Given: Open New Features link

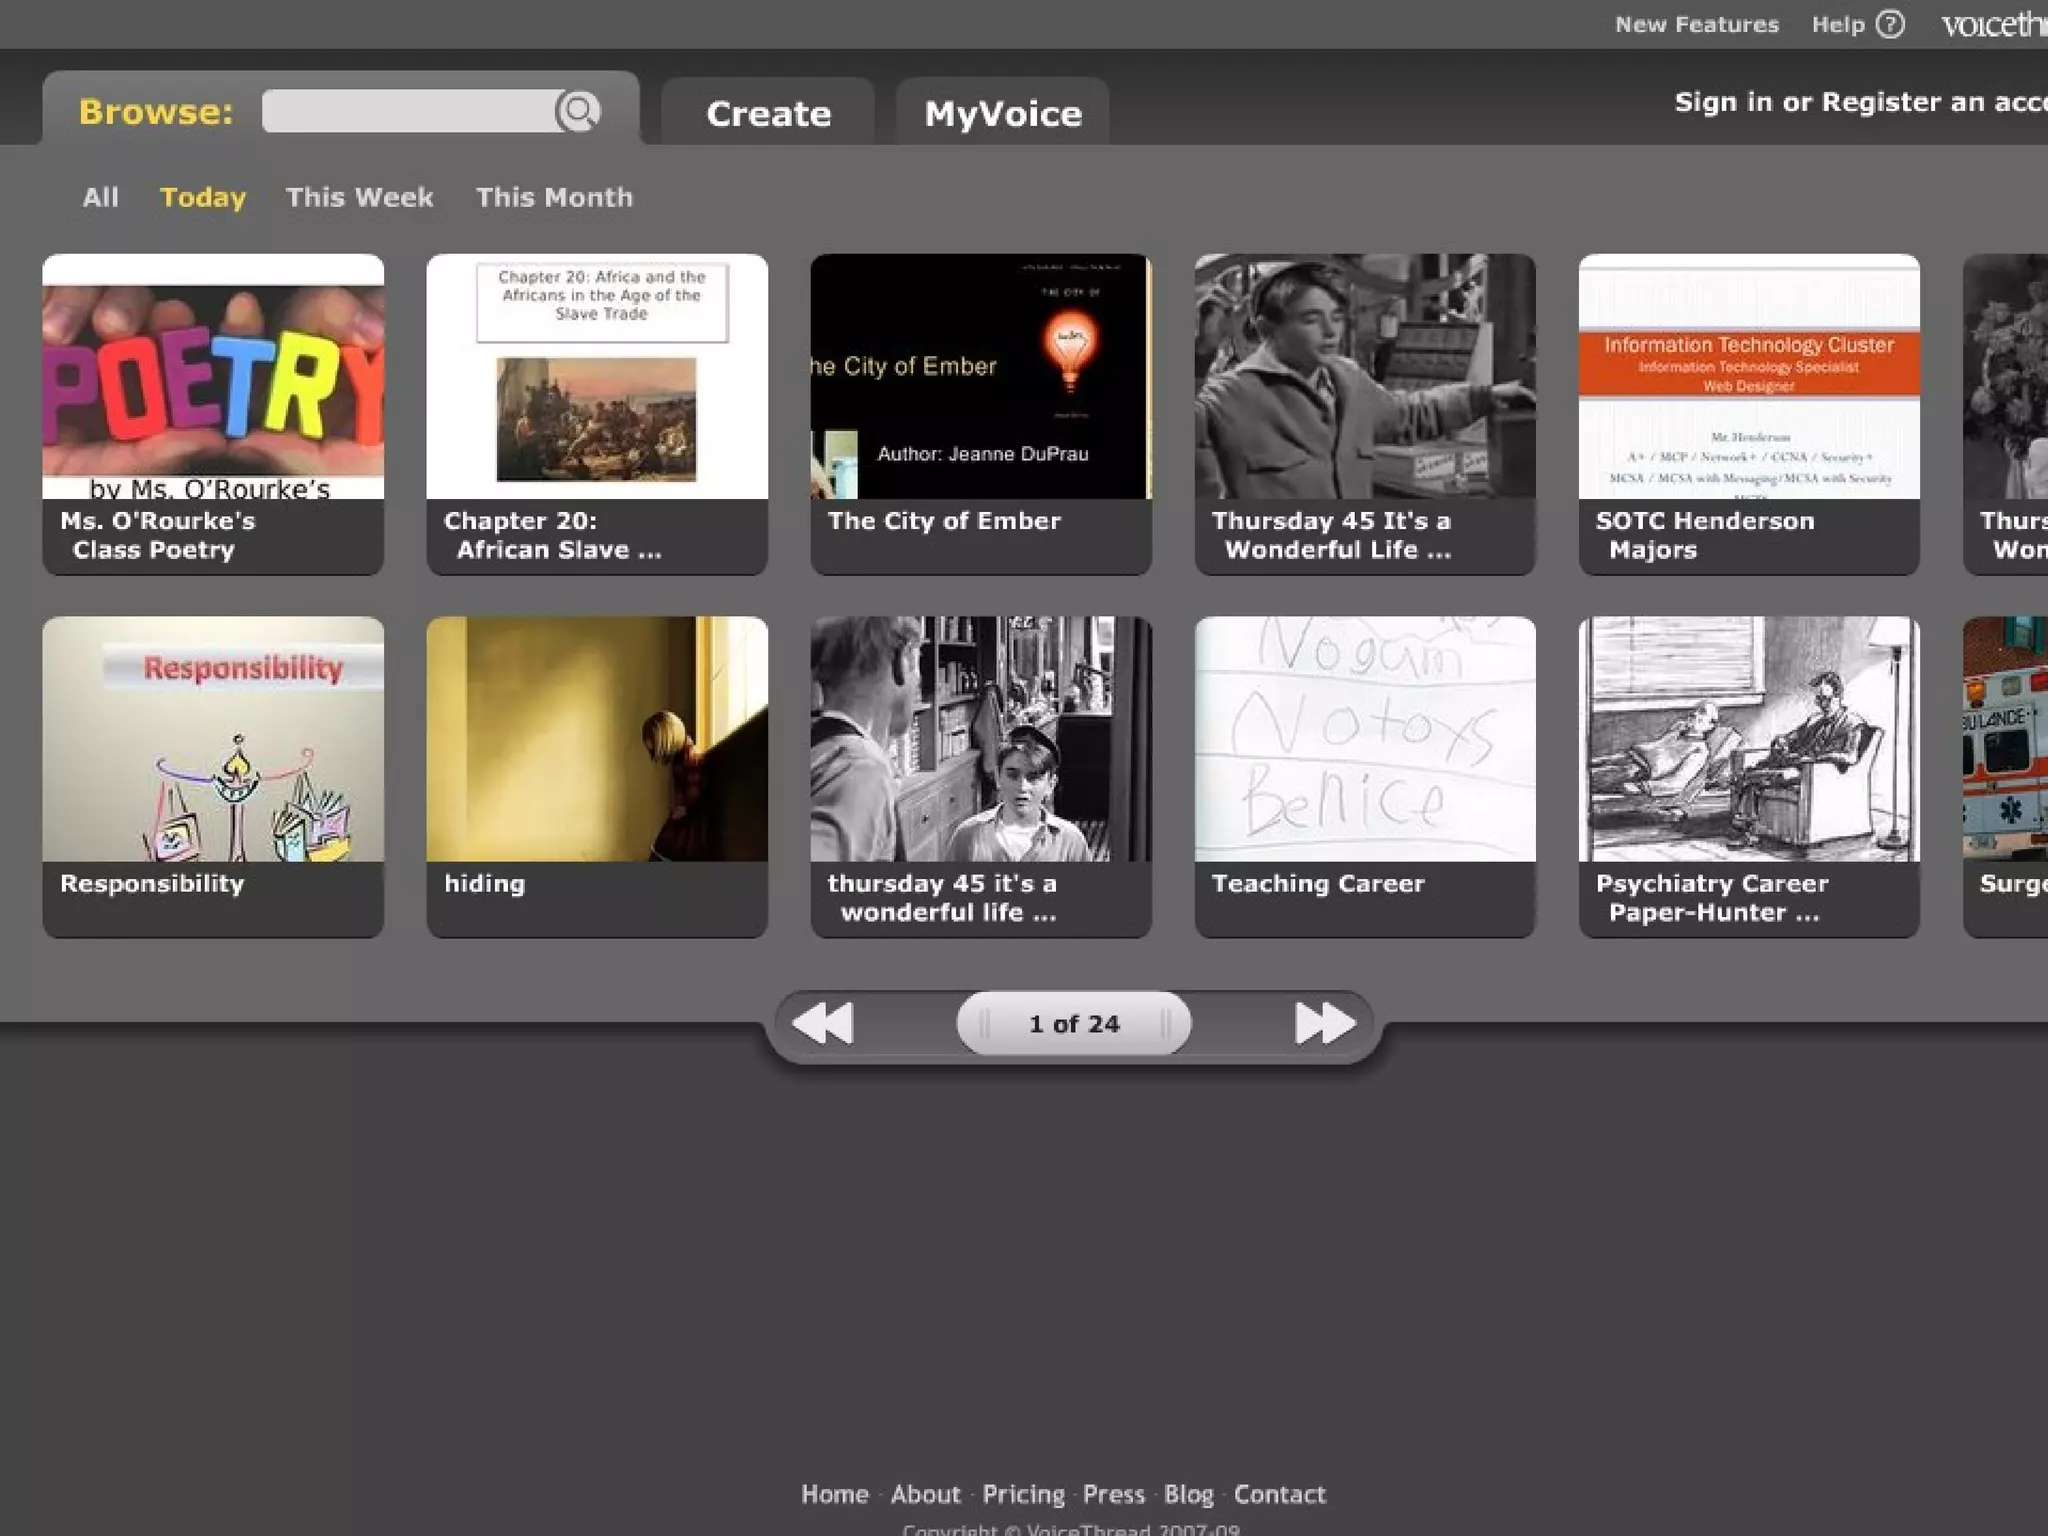Looking at the screenshot, I should (1697, 24).
